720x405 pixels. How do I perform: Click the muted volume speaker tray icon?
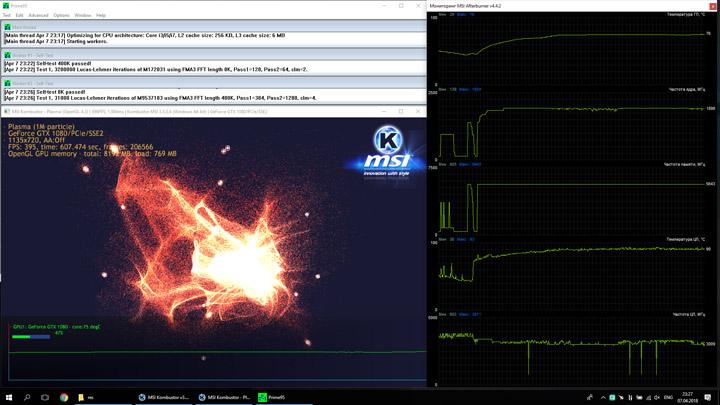tap(657, 397)
